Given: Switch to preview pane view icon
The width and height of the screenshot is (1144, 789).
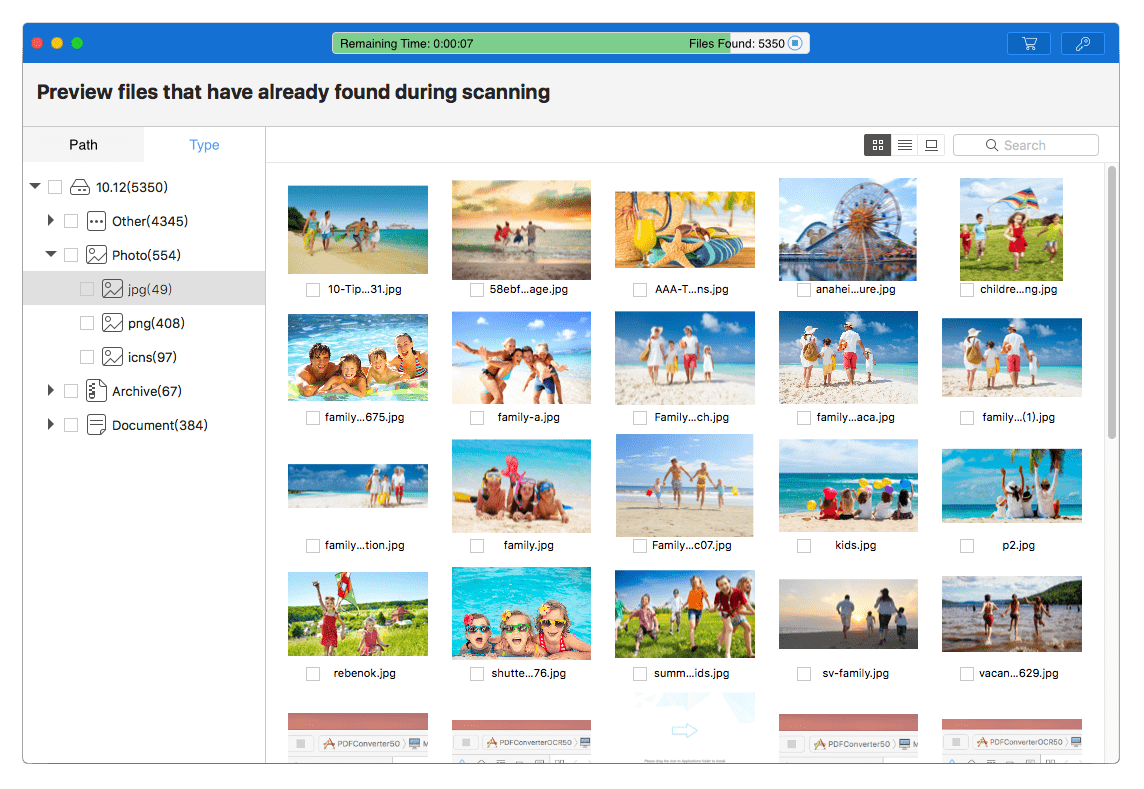Looking at the screenshot, I should pos(931,145).
